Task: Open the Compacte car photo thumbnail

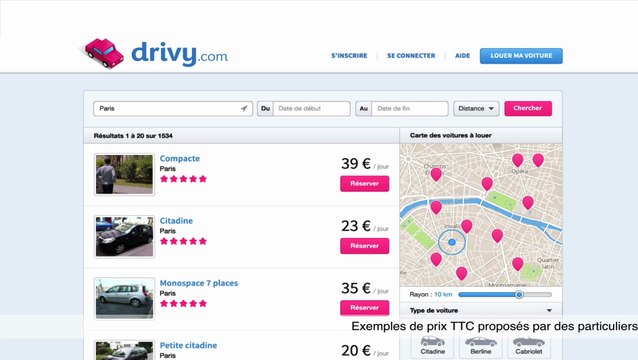Action: tap(125, 175)
